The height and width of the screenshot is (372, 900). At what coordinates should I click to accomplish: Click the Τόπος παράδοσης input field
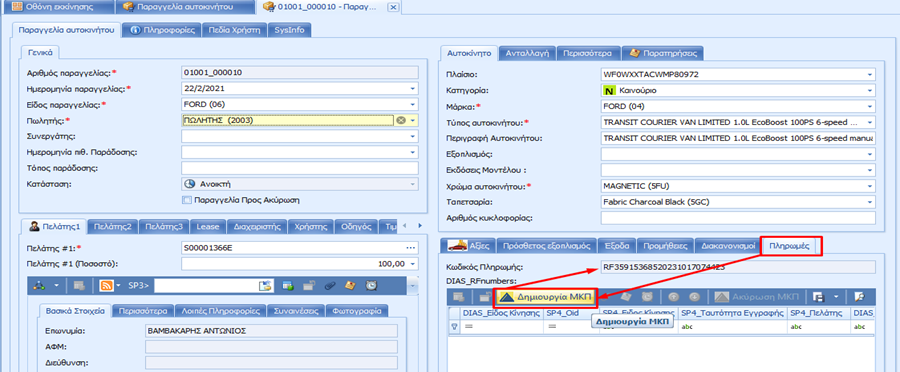pyautogui.click(x=300, y=168)
